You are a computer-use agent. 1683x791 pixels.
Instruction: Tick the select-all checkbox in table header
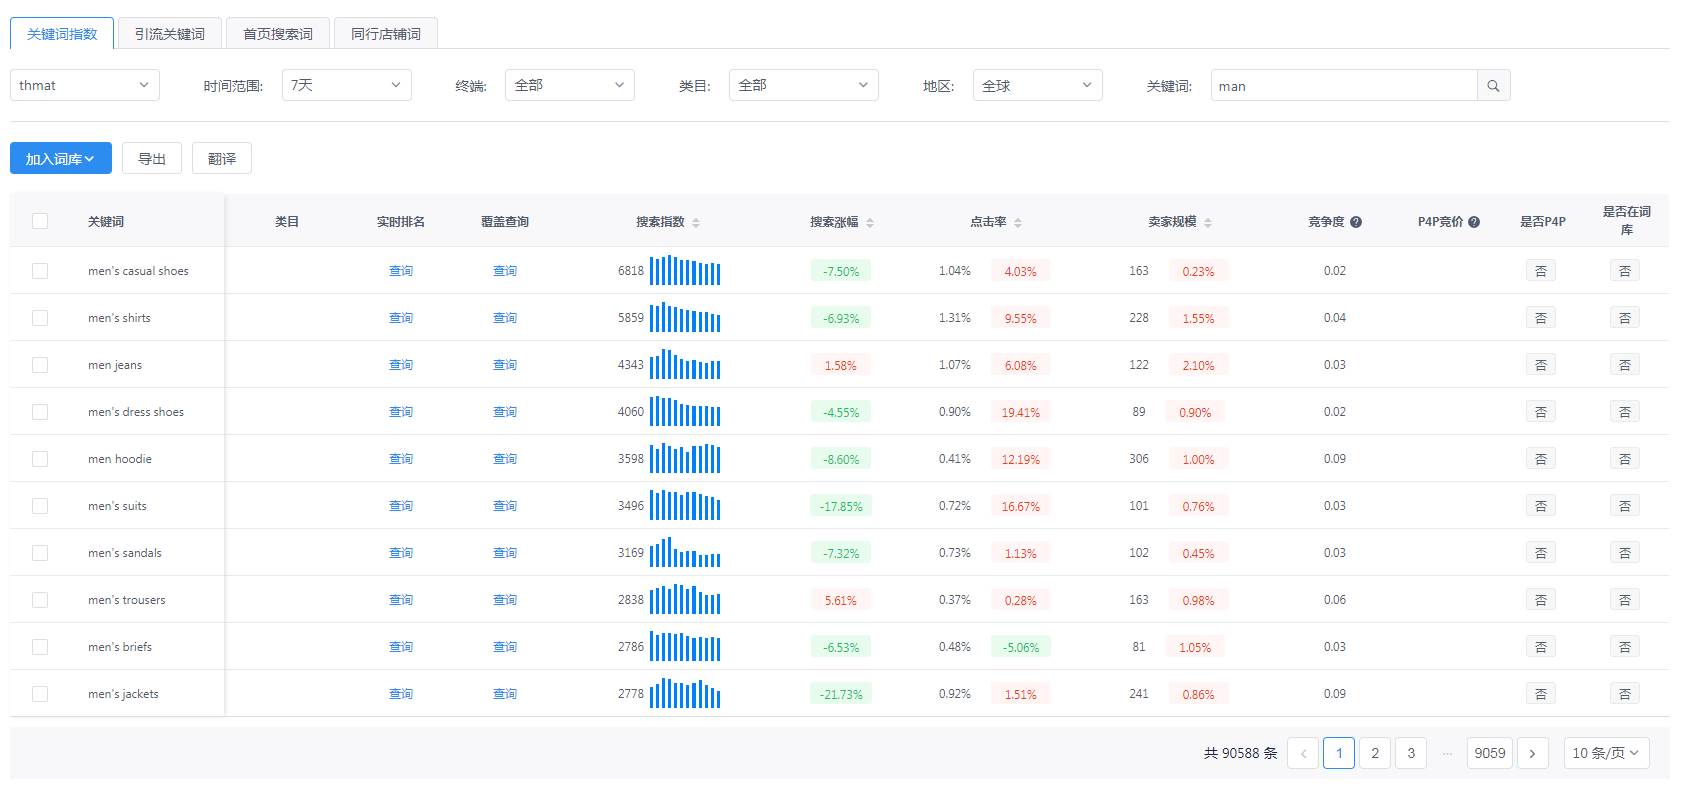[40, 221]
